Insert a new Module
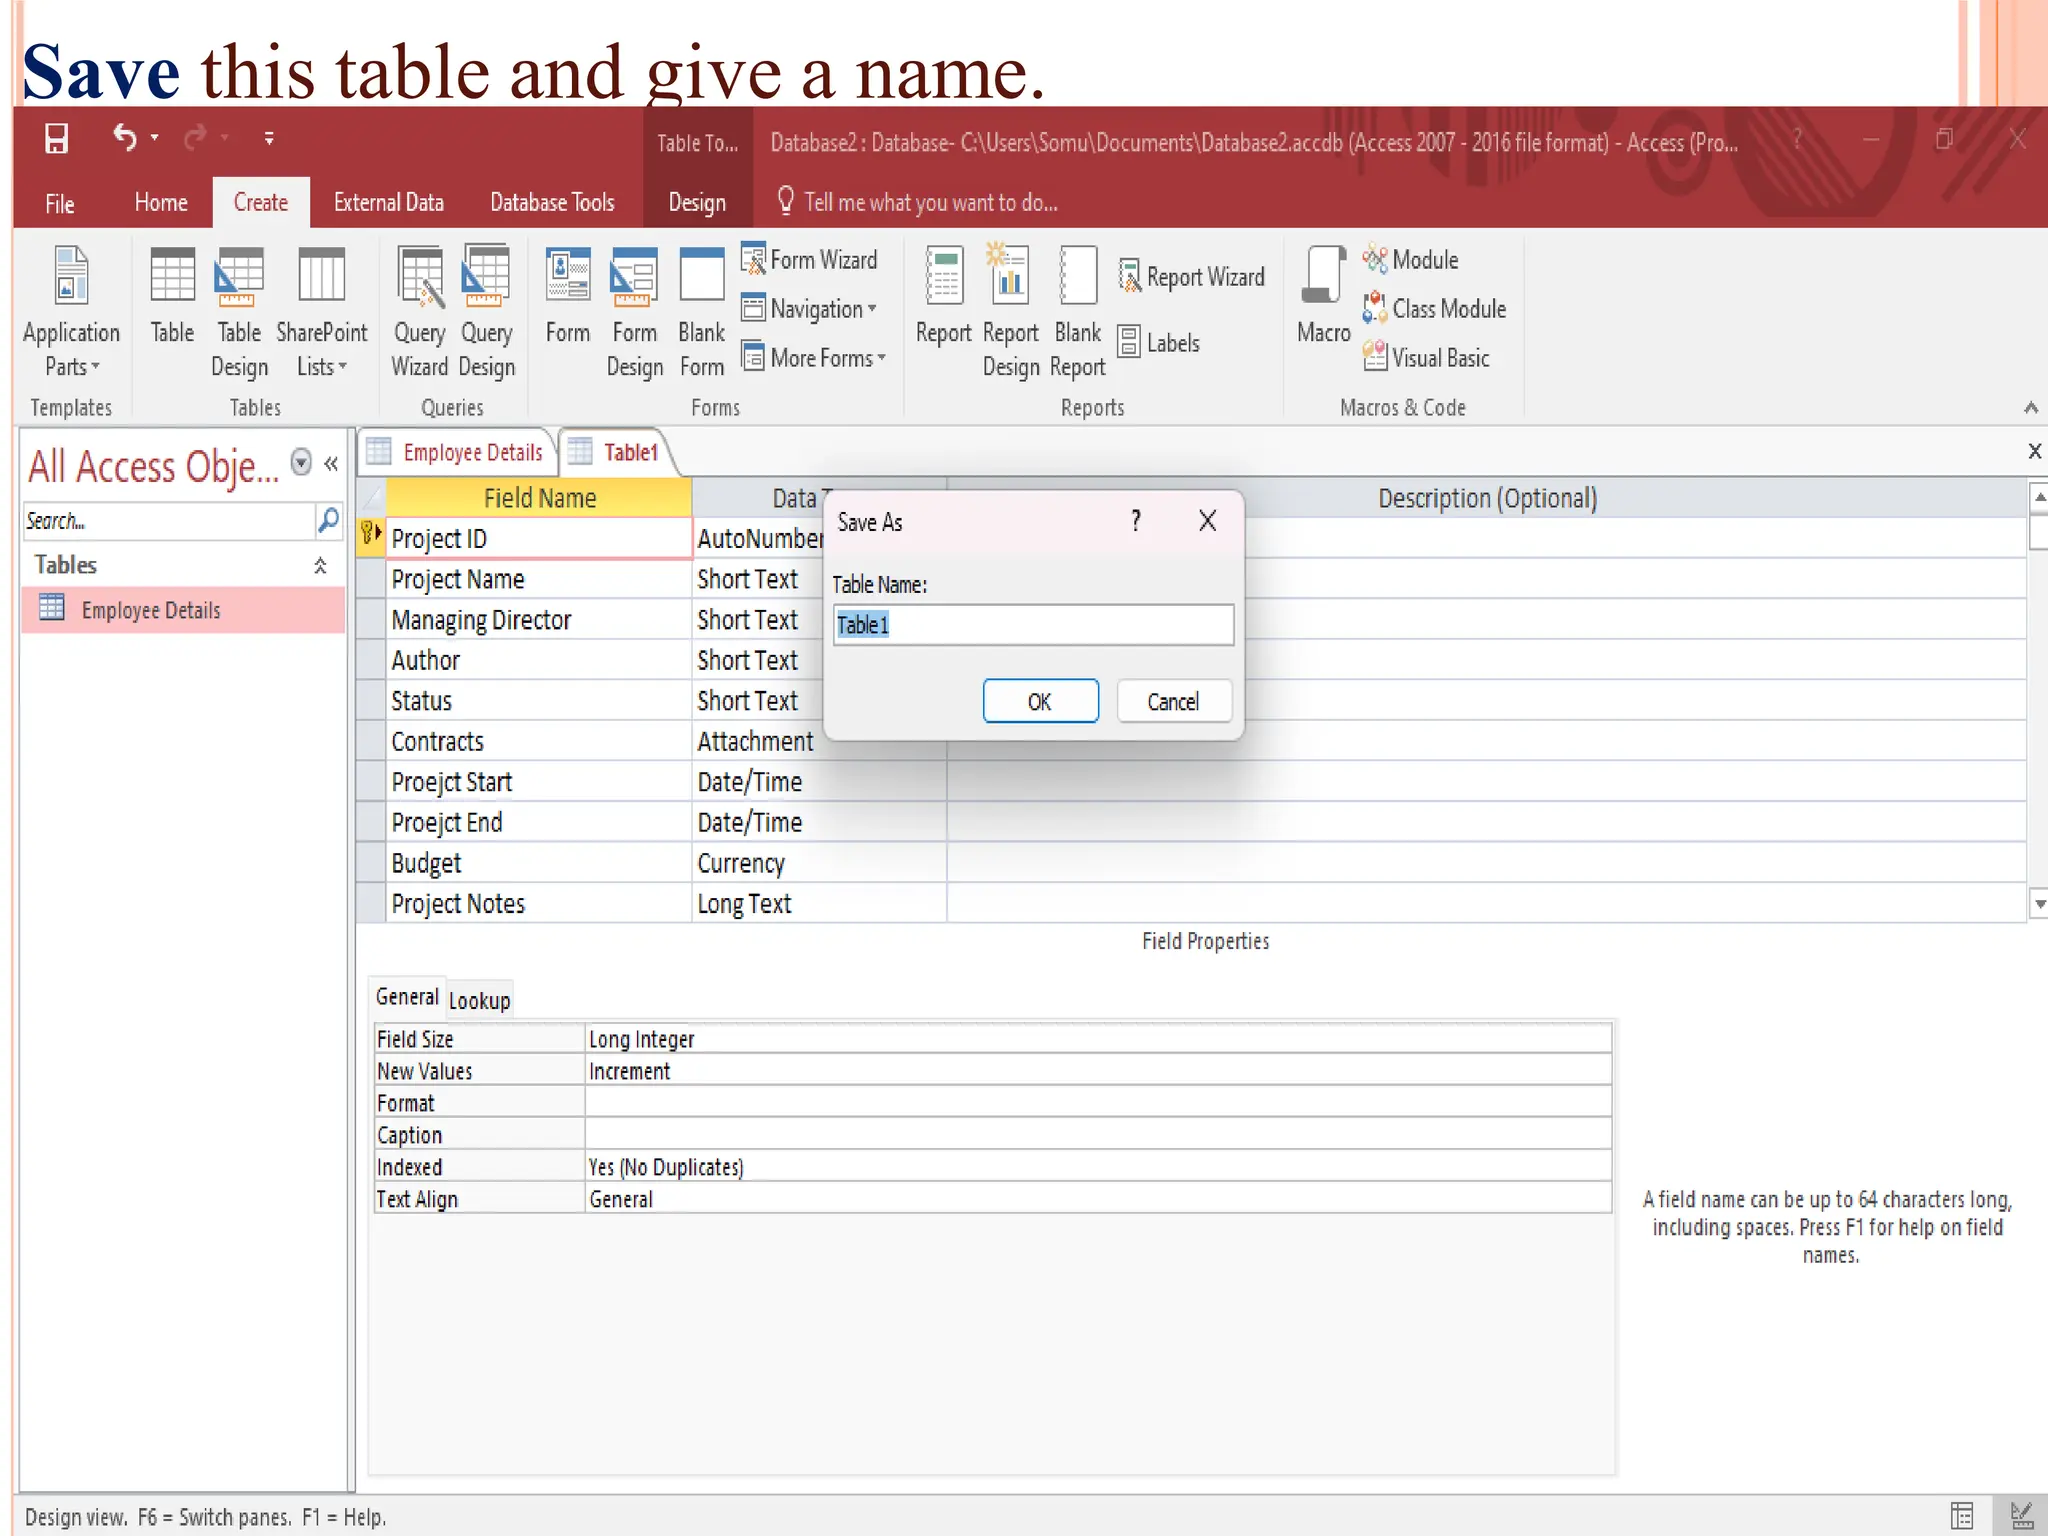This screenshot has height=1536, width=2048. coord(1410,260)
